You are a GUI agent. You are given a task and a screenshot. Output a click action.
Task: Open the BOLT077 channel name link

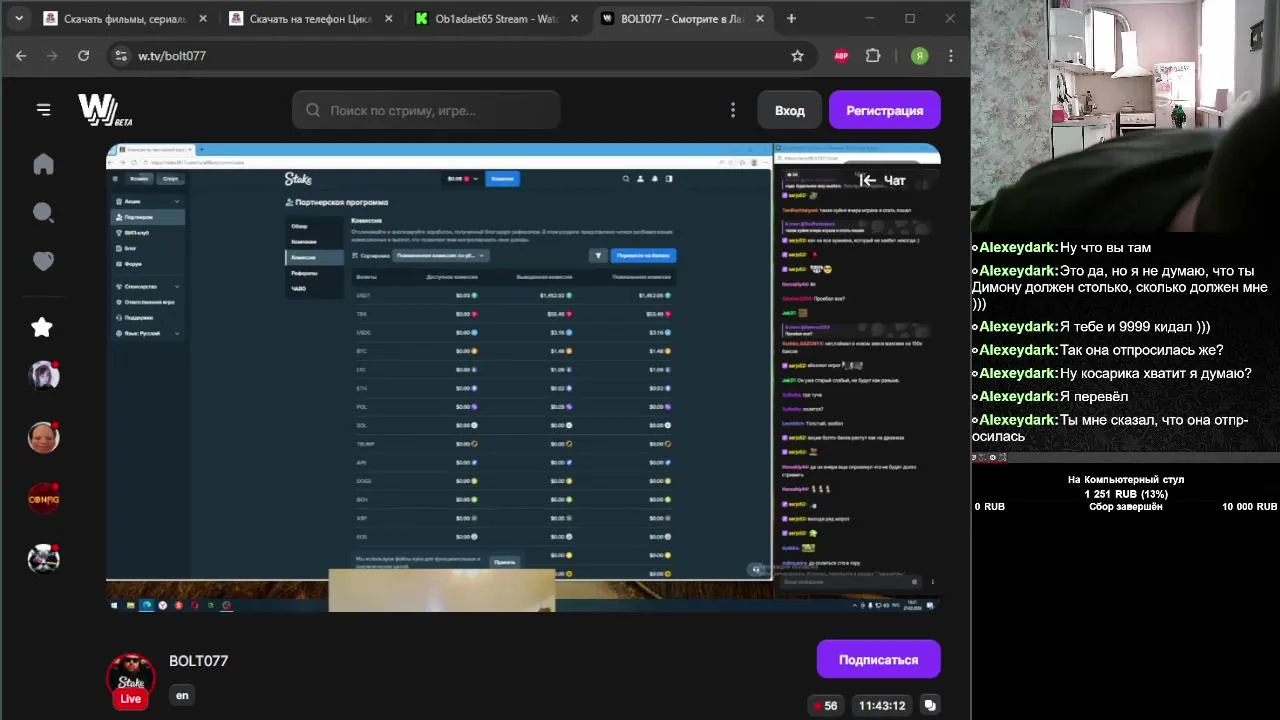point(198,661)
